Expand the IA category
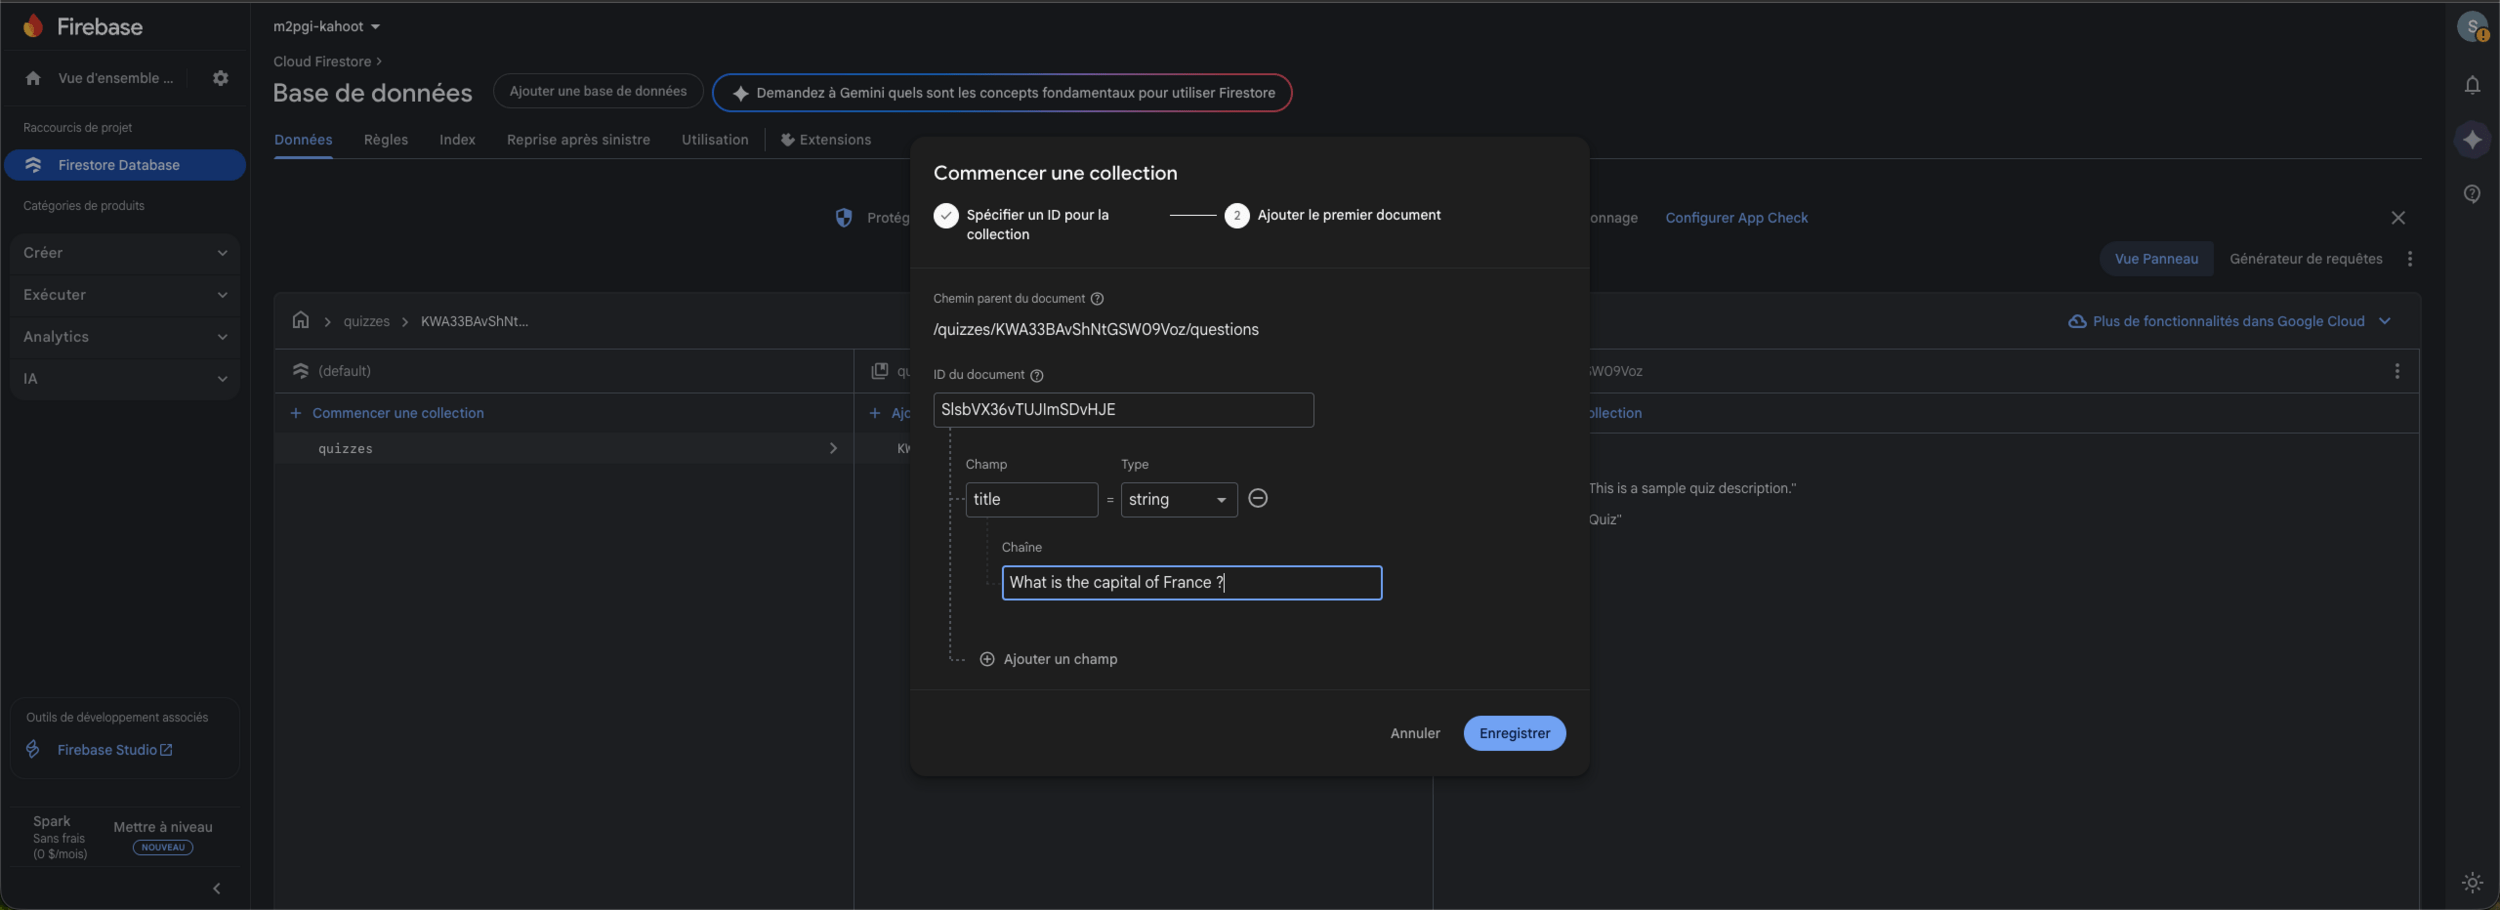 click(x=125, y=379)
